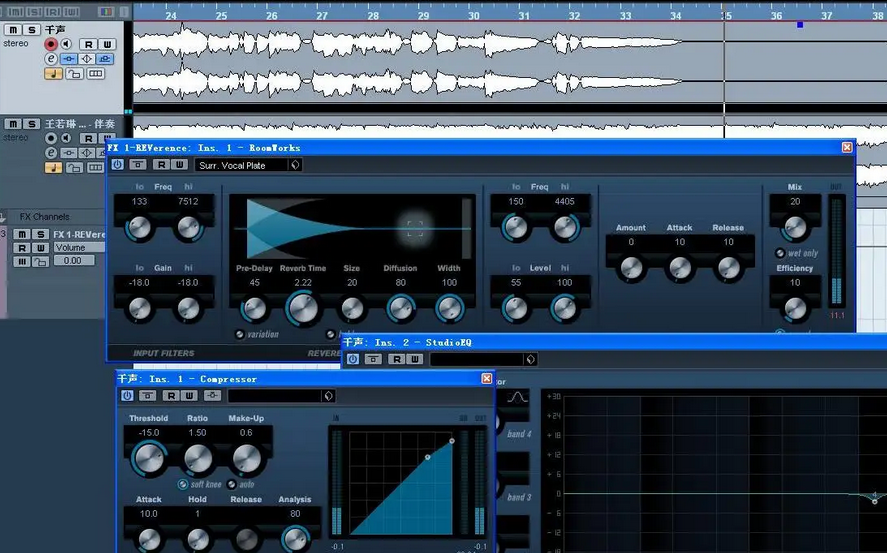The image size is (887, 553).
Task: Mute the 伴奏 track
Action: pyautogui.click(x=12, y=123)
